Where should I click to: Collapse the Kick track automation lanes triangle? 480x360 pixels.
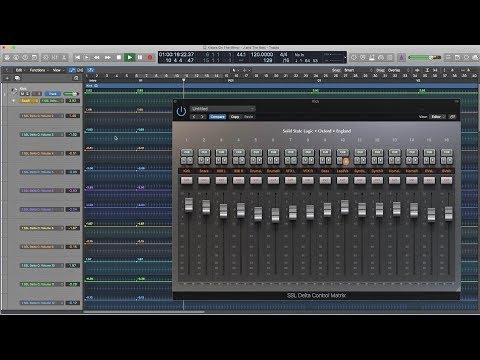coord(14,100)
